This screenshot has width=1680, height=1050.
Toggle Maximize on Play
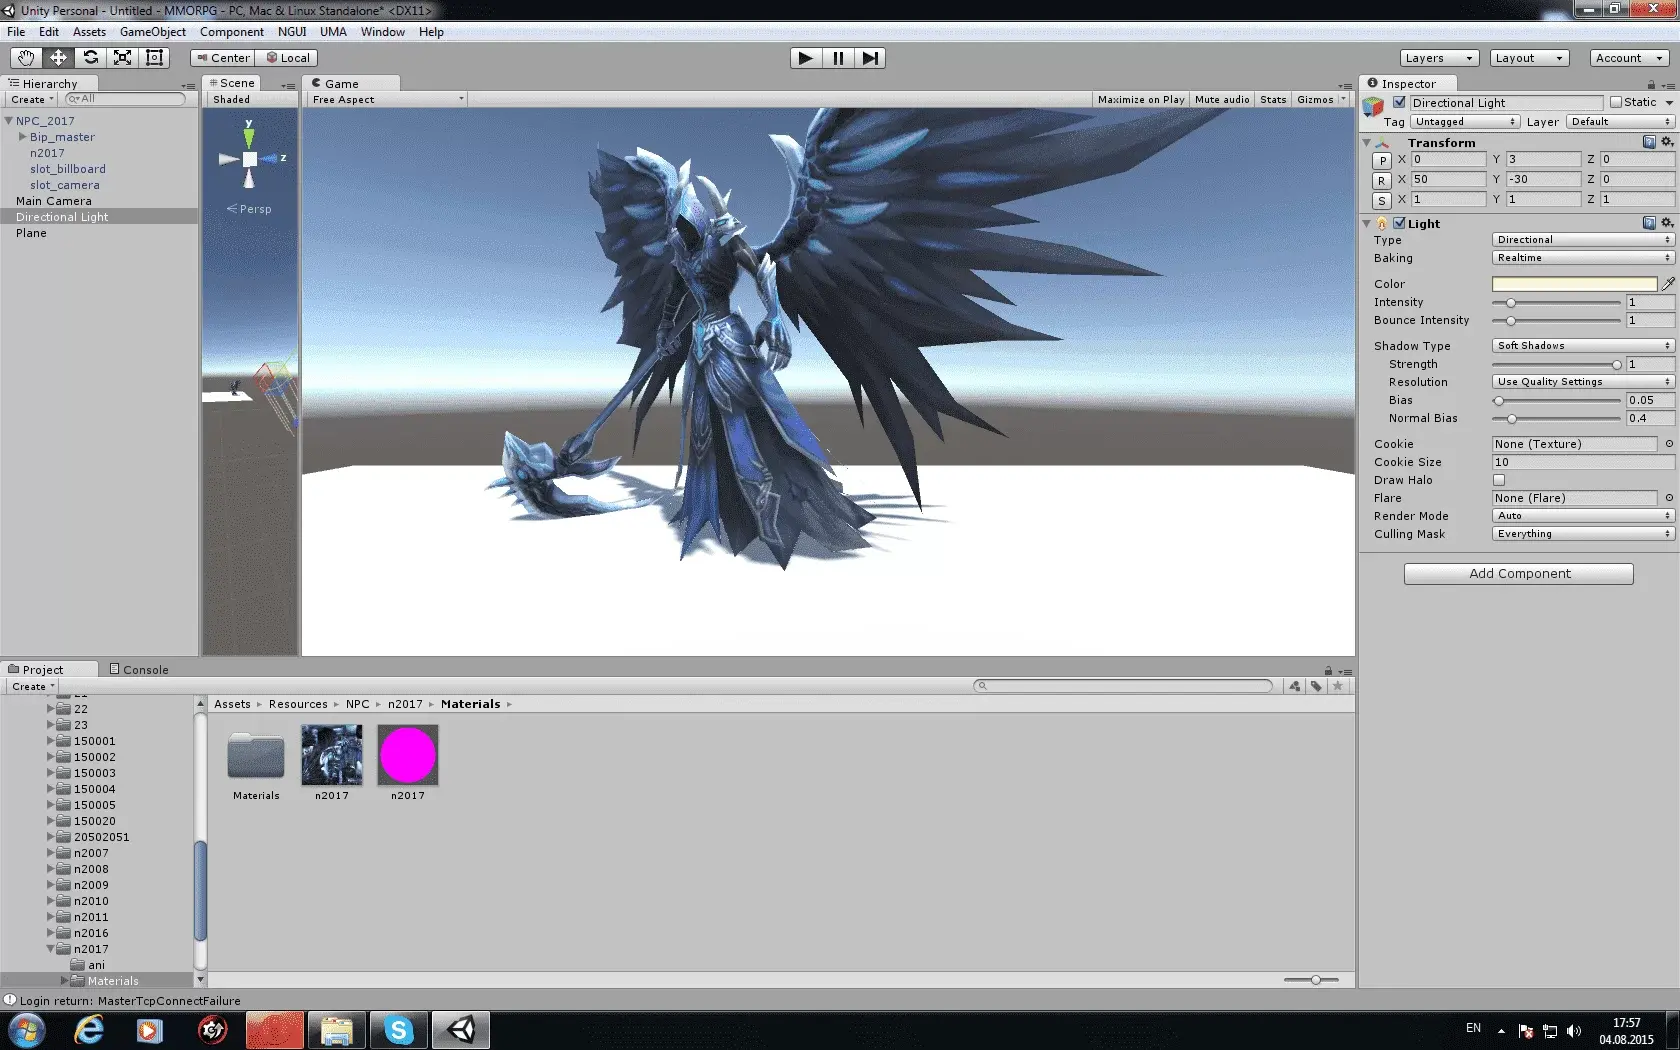click(1141, 99)
